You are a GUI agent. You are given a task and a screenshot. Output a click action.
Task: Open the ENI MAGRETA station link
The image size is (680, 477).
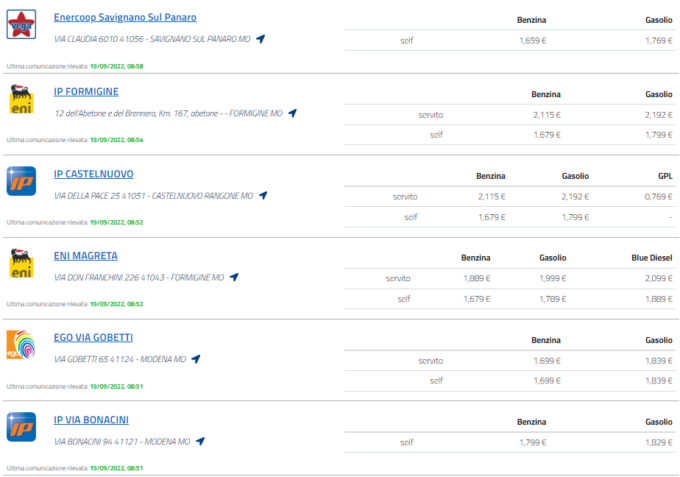tap(85, 256)
